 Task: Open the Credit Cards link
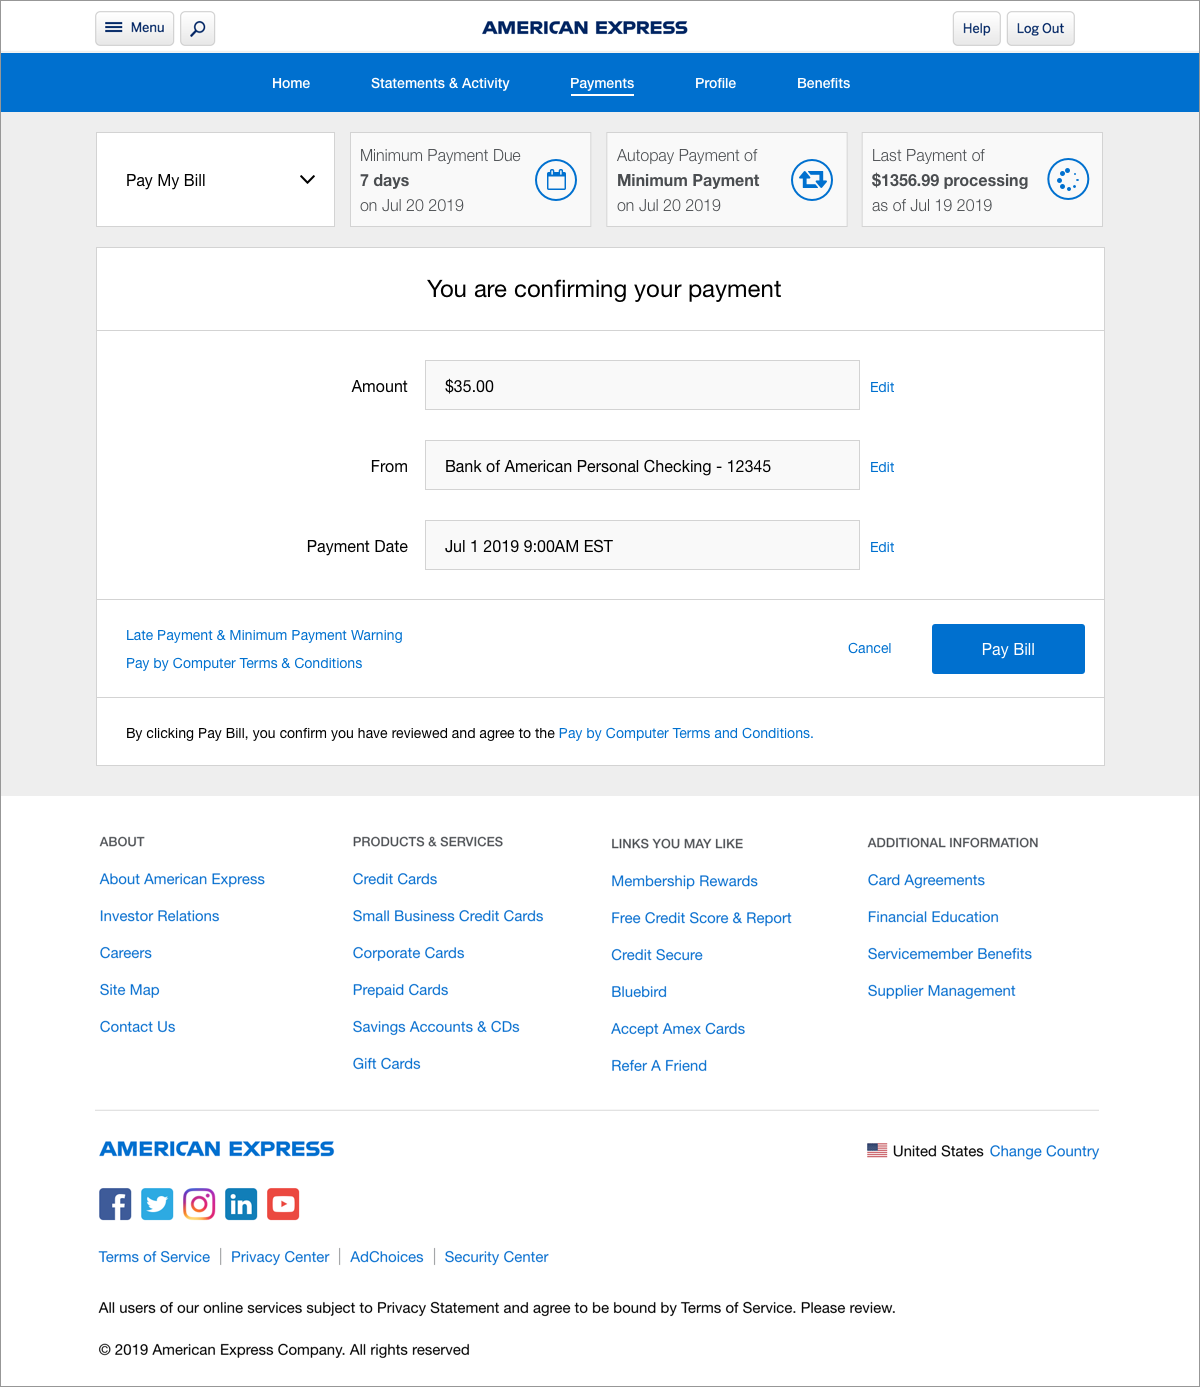(395, 879)
